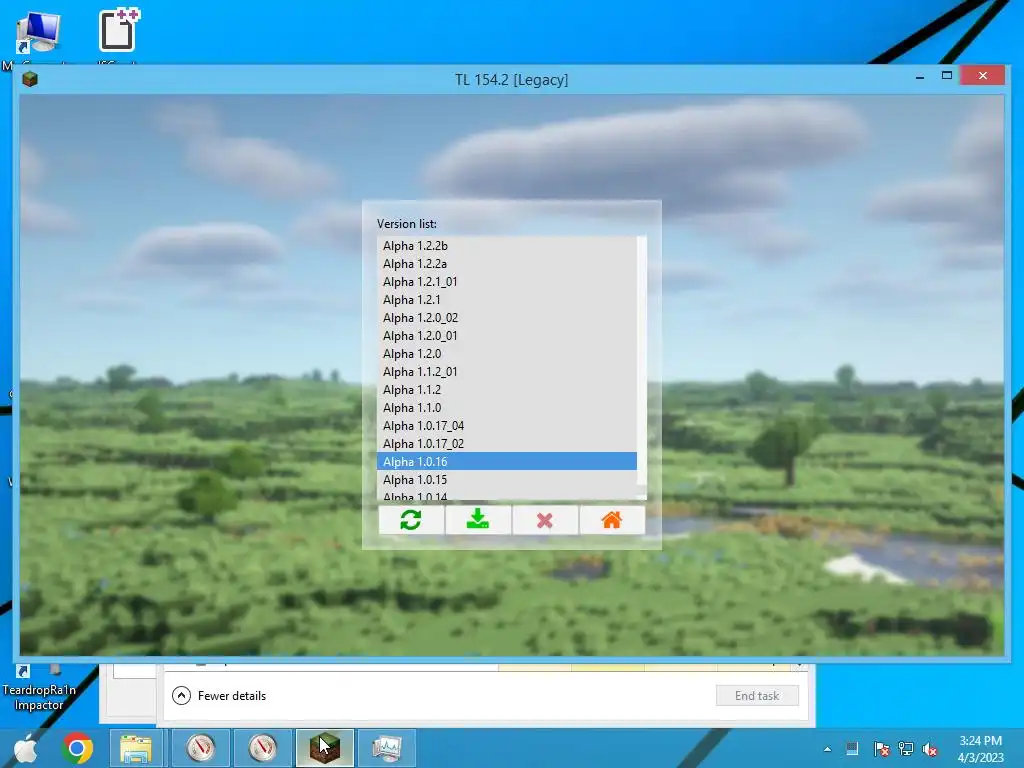1024x768 pixels.
Task: Click the Minecraft grass block taskbar icon
Action: [x=325, y=748]
